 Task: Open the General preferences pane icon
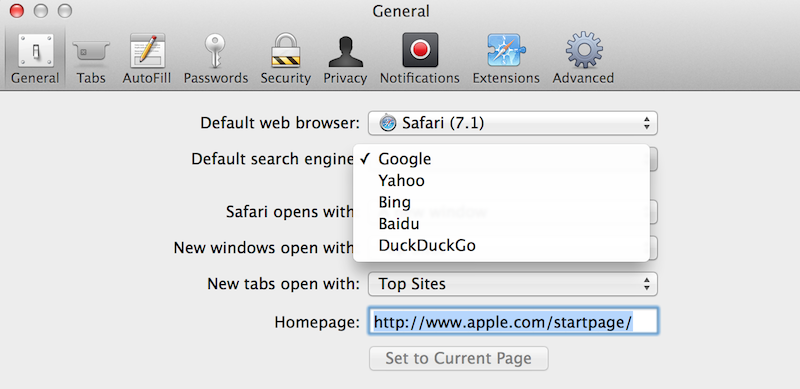tap(36, 51)
